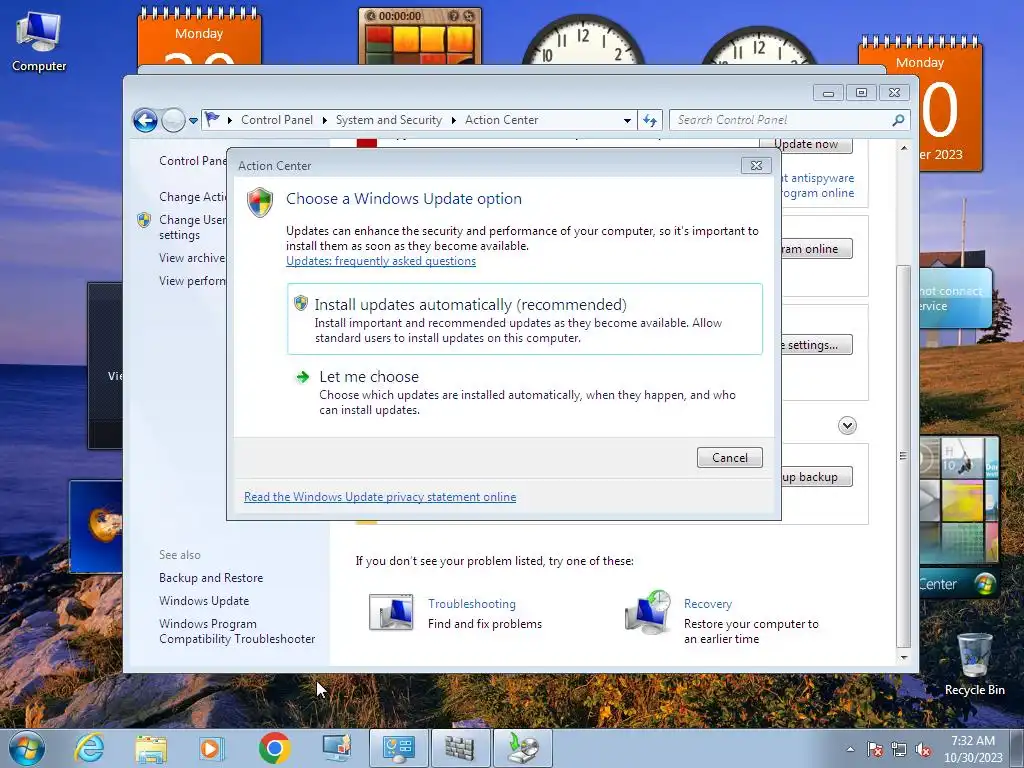The image size is (1024, 768).
Task: Click the muted speaker volume tray icon
Action: tap(923, 749)
